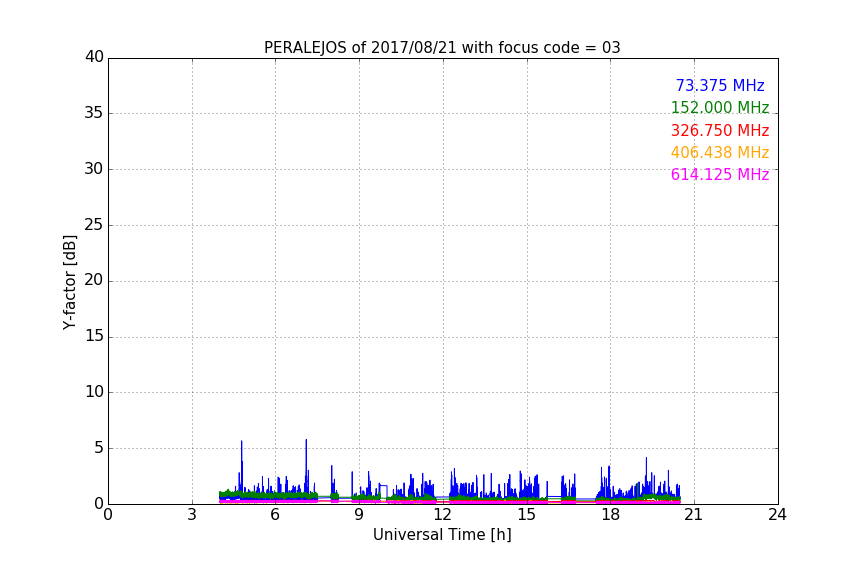The image size is (864, 576).
Task: Click the y-axis tick label 15
Action: tap(94, 336)
